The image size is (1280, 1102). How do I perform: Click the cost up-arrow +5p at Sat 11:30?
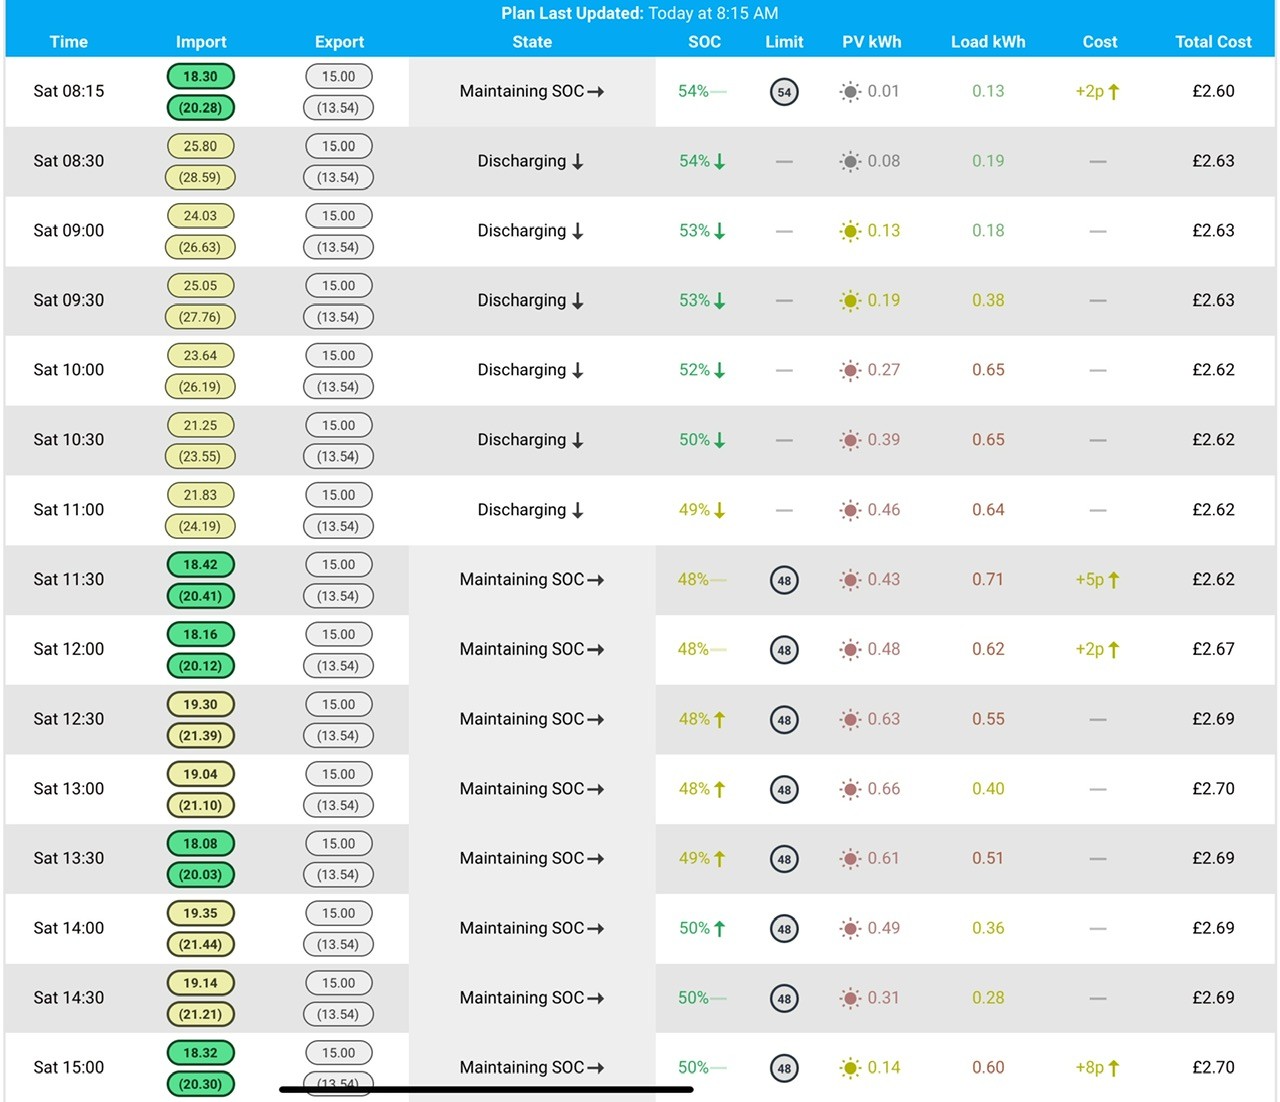(1114, 580)
